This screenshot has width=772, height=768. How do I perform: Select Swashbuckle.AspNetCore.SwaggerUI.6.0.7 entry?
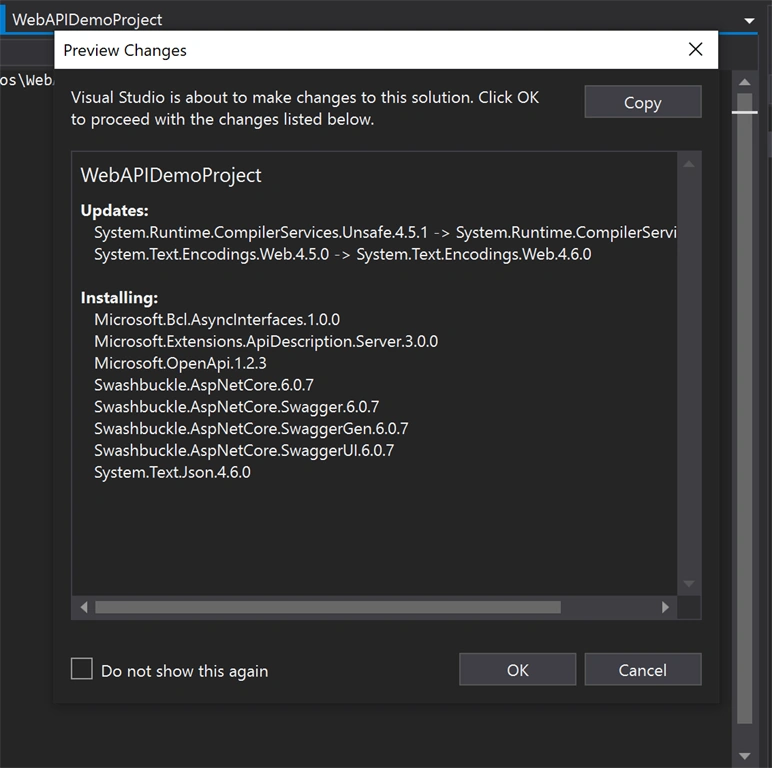[244, 450]
